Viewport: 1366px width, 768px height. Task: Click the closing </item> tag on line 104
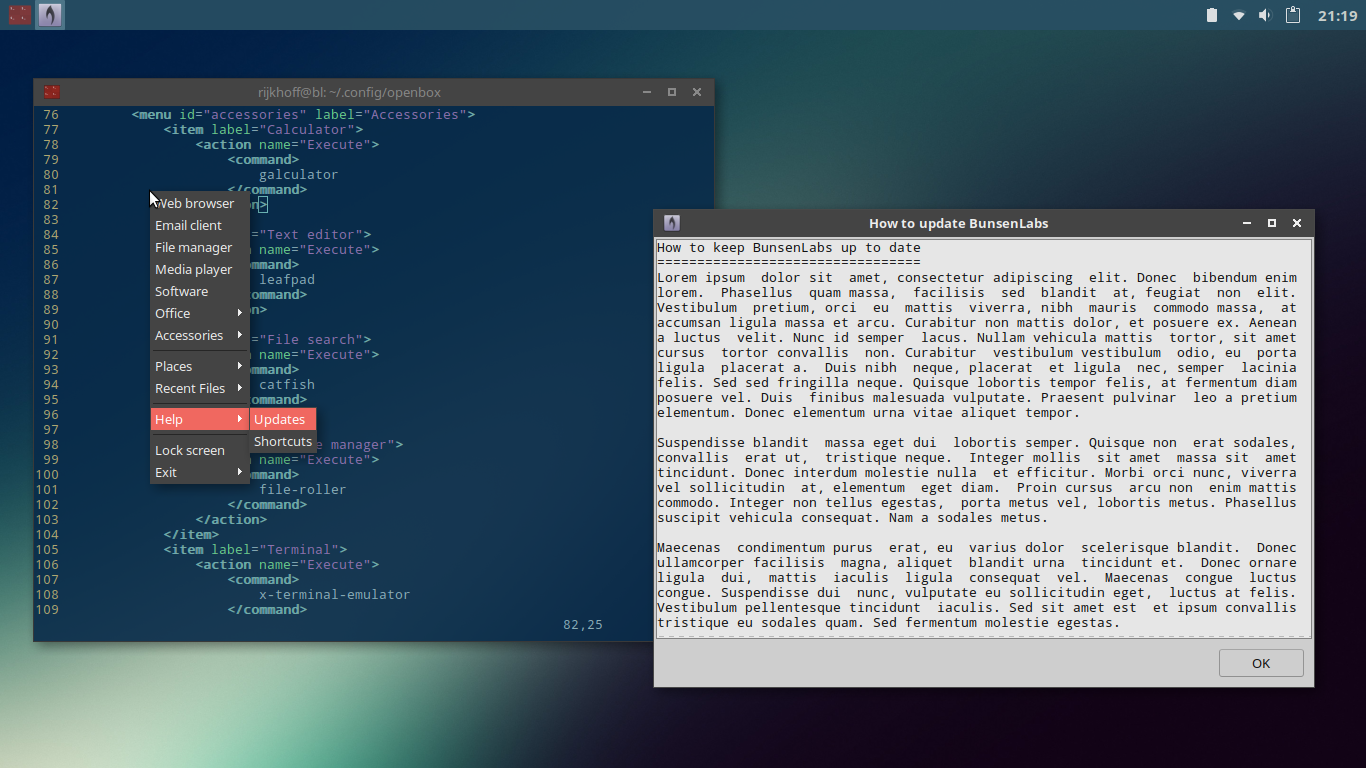(x=191, y=534)
